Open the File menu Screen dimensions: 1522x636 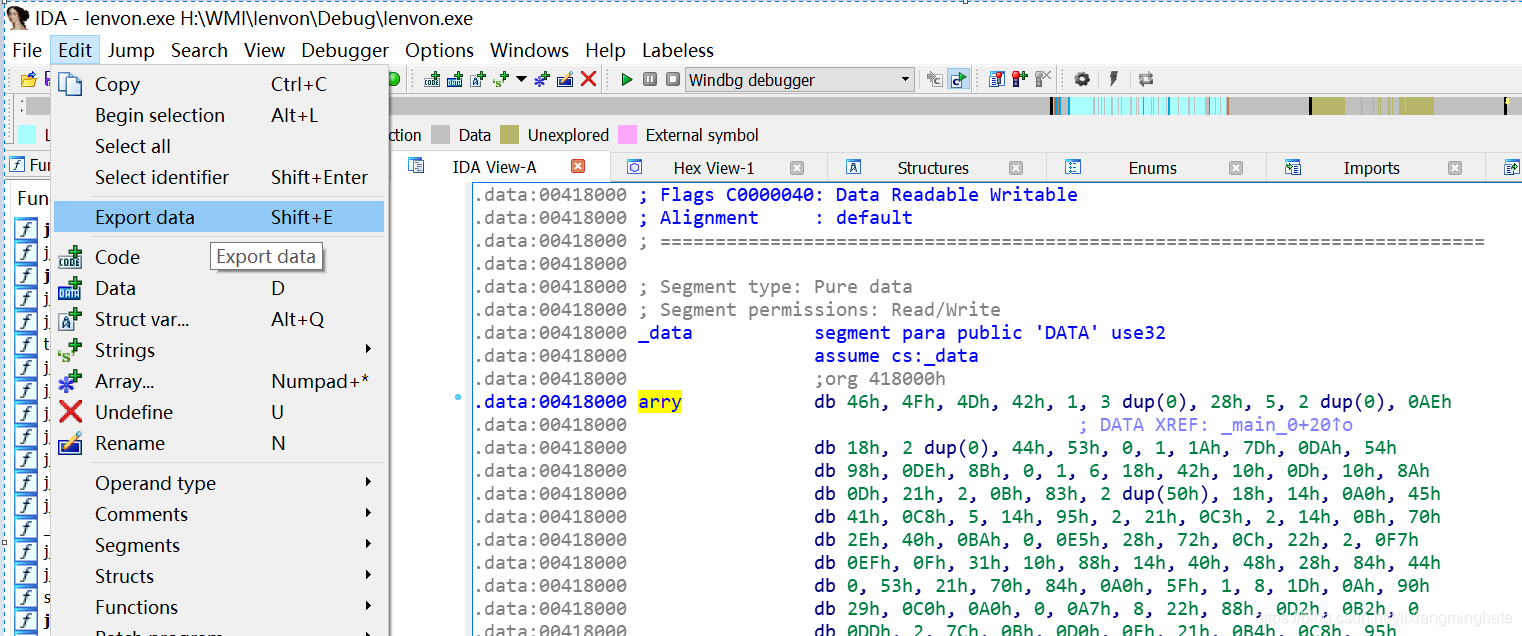[x=27, y=50]
